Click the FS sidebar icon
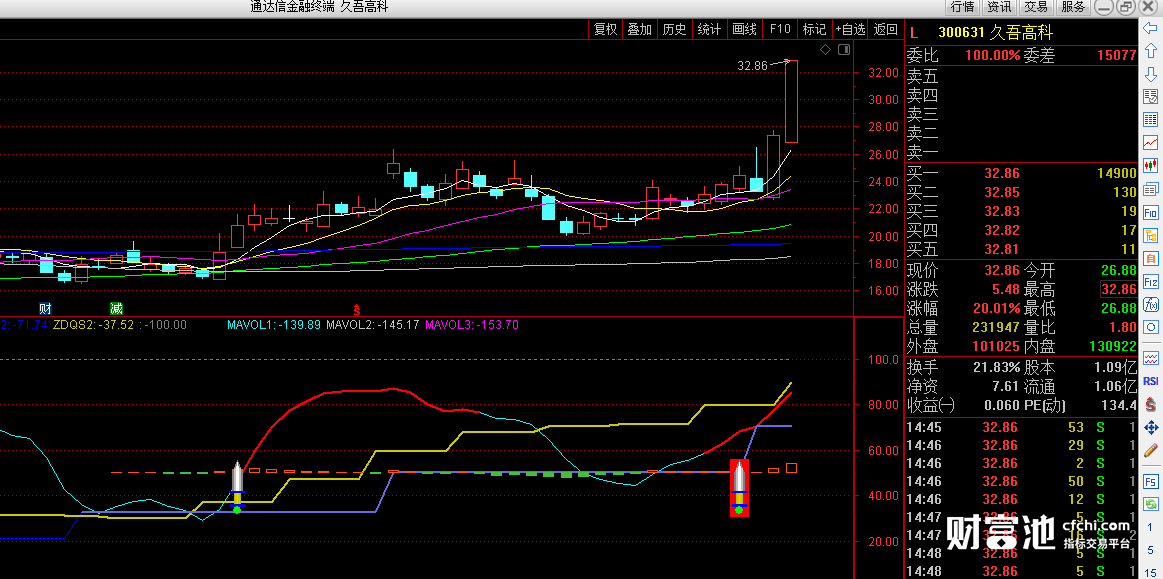 click(1151, 481)
